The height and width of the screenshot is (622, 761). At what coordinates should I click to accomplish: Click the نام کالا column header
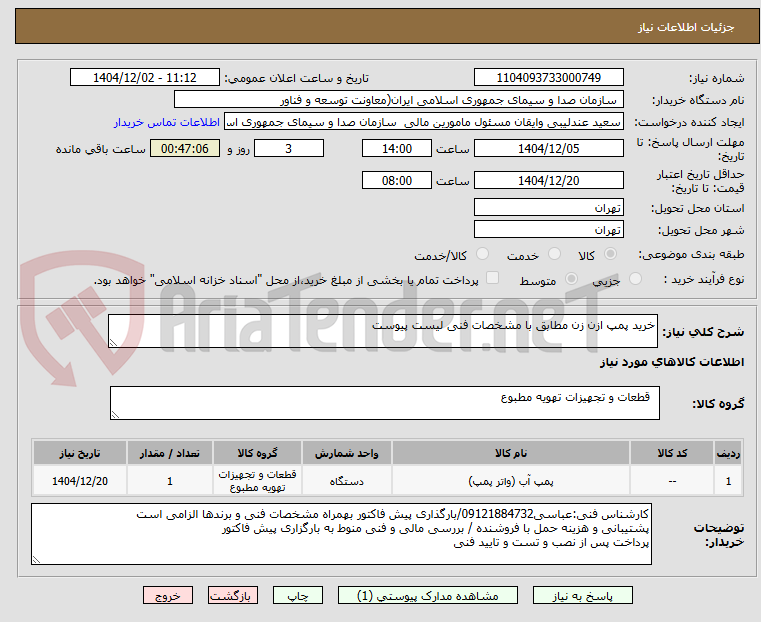coord(511,453)
